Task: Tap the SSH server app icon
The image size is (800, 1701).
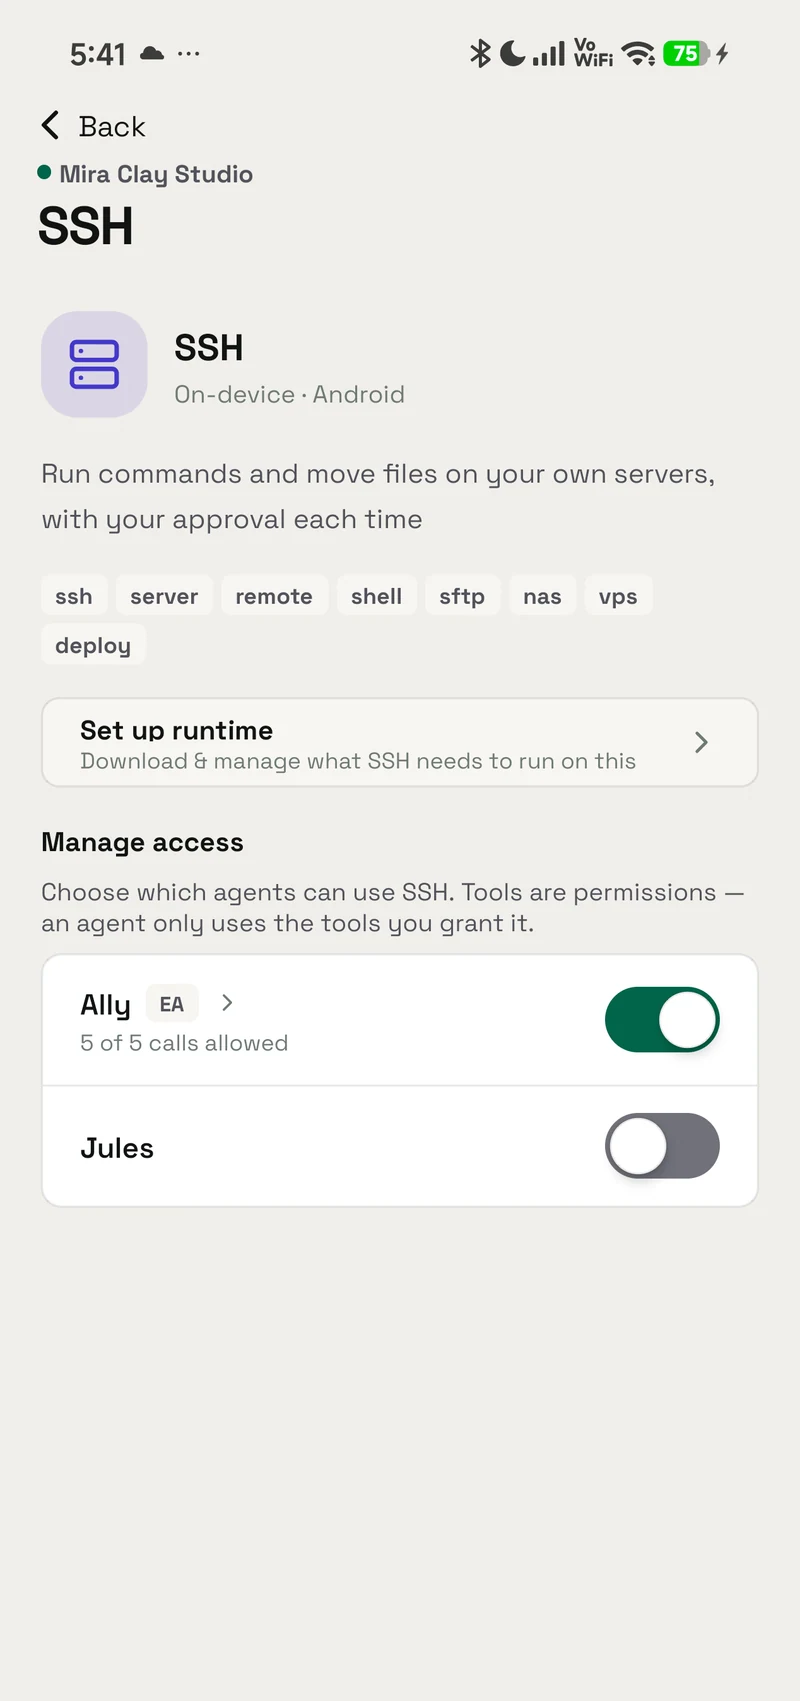Action: coord(94,364)
